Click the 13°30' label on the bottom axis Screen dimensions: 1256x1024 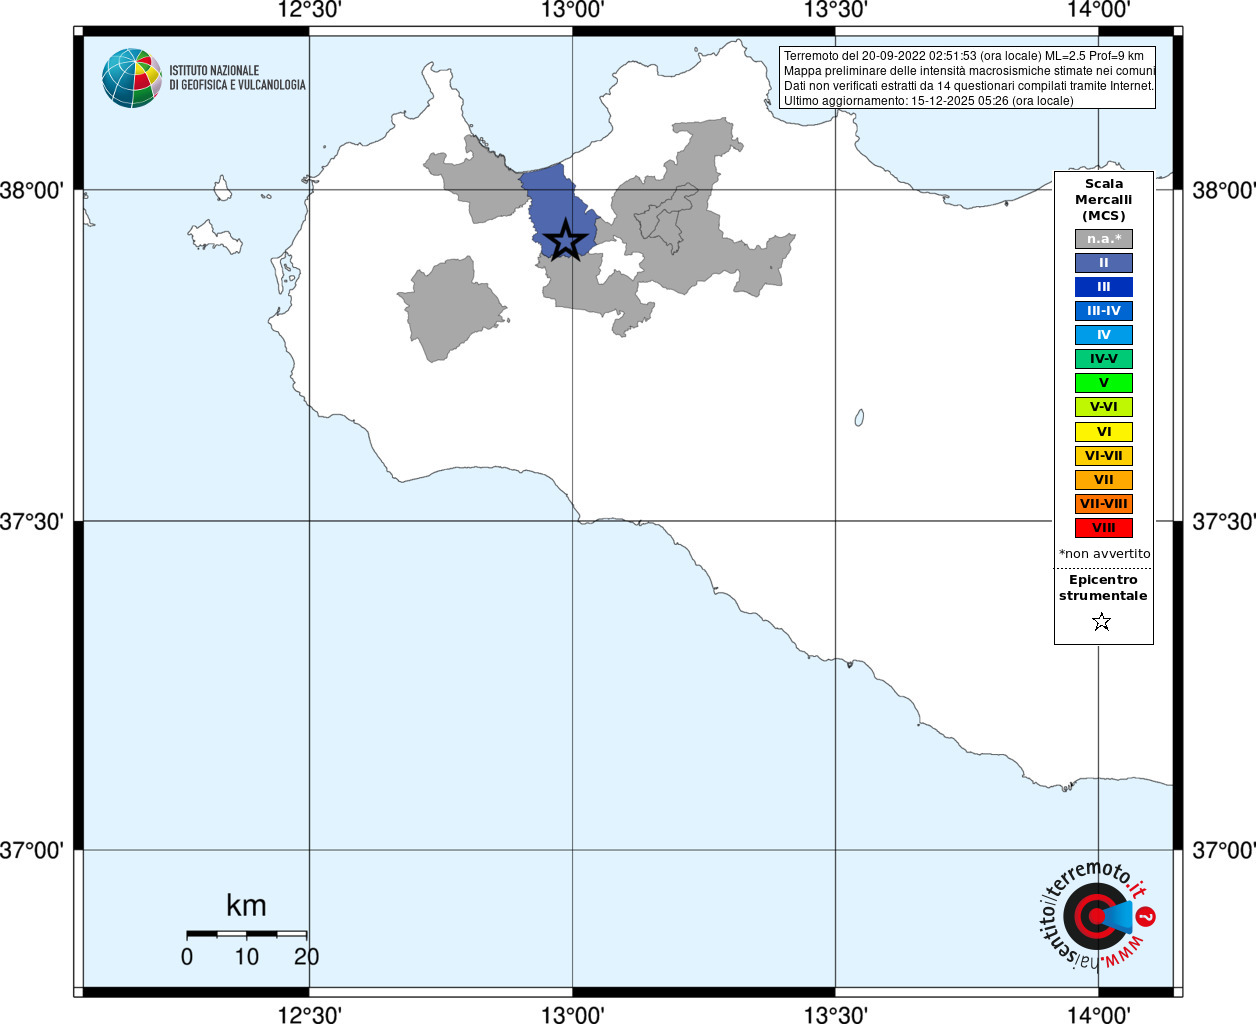point(835,1014)
